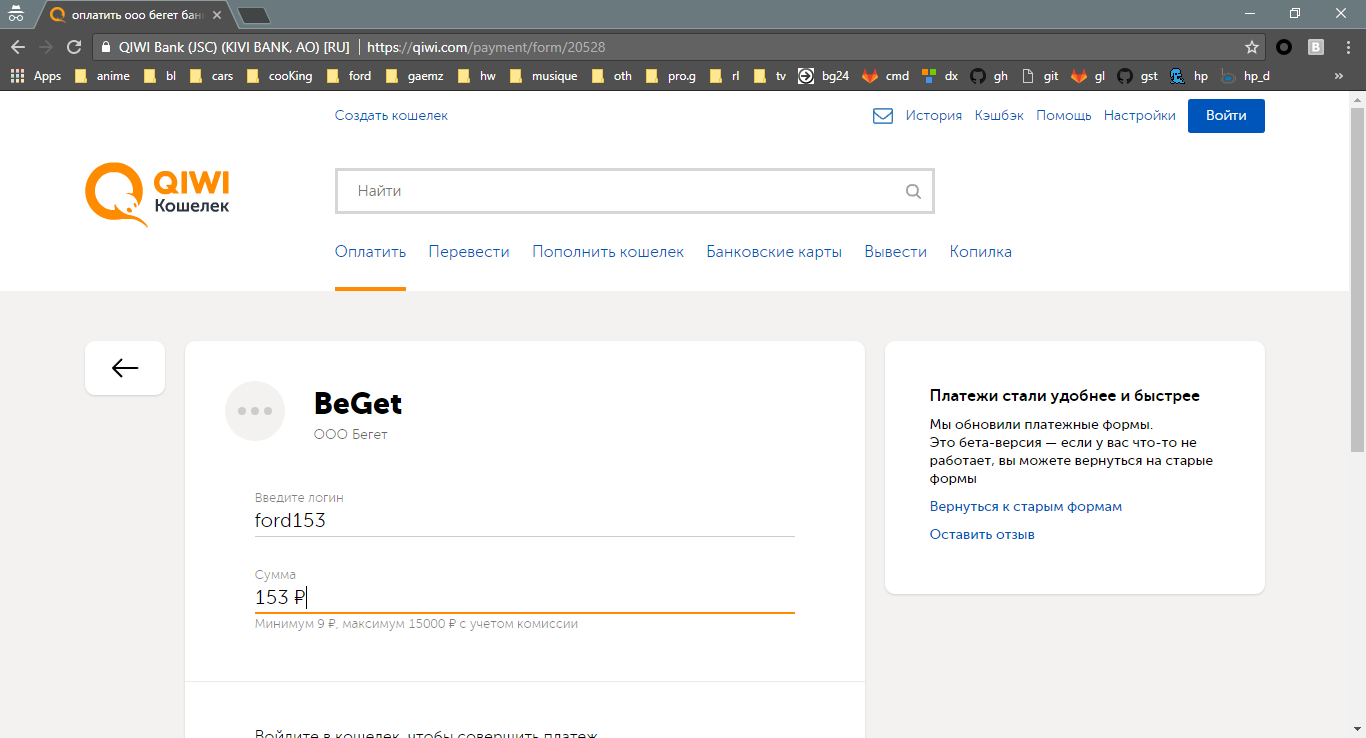Open the hp_d bookmark
This screenshot has height=738, width=1366.
1245,76
